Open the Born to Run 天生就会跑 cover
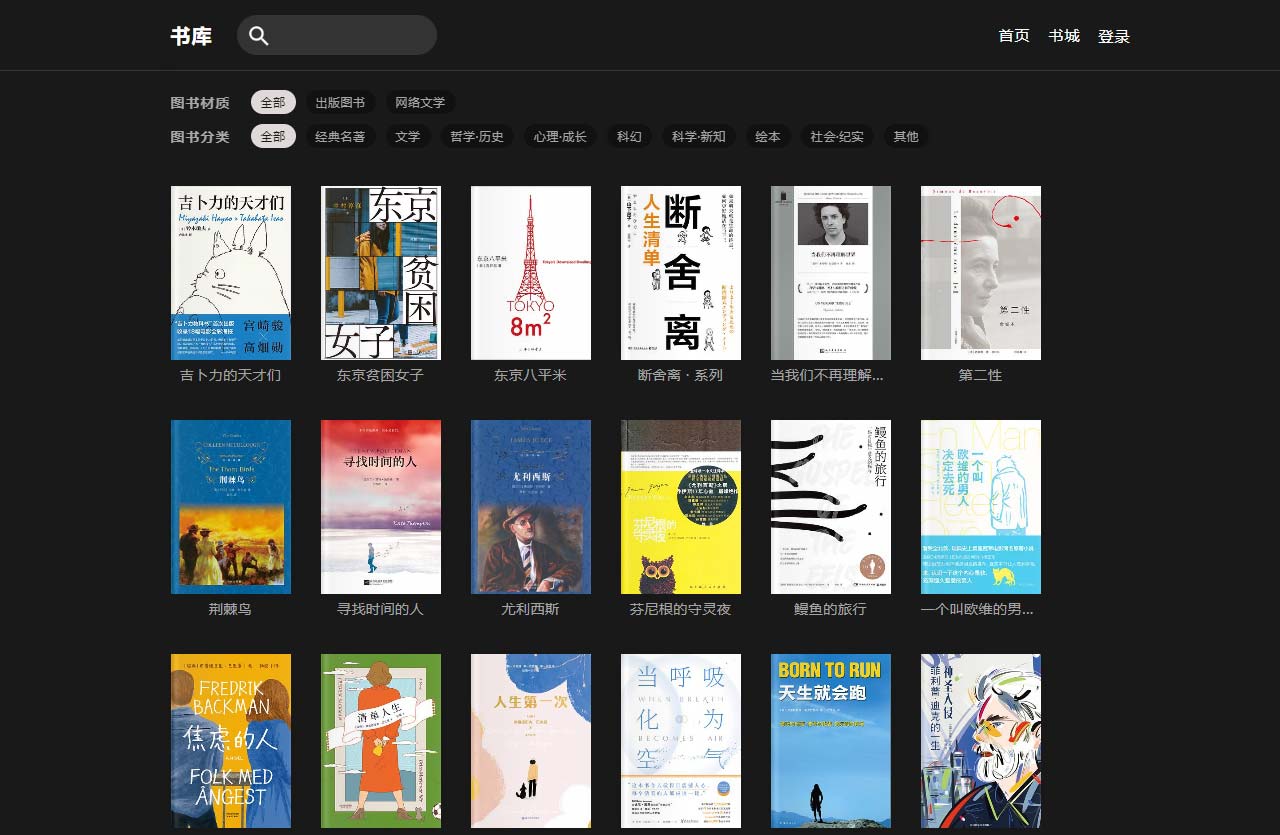This screenshot has height=835, width=1280. tap(831, 741)
